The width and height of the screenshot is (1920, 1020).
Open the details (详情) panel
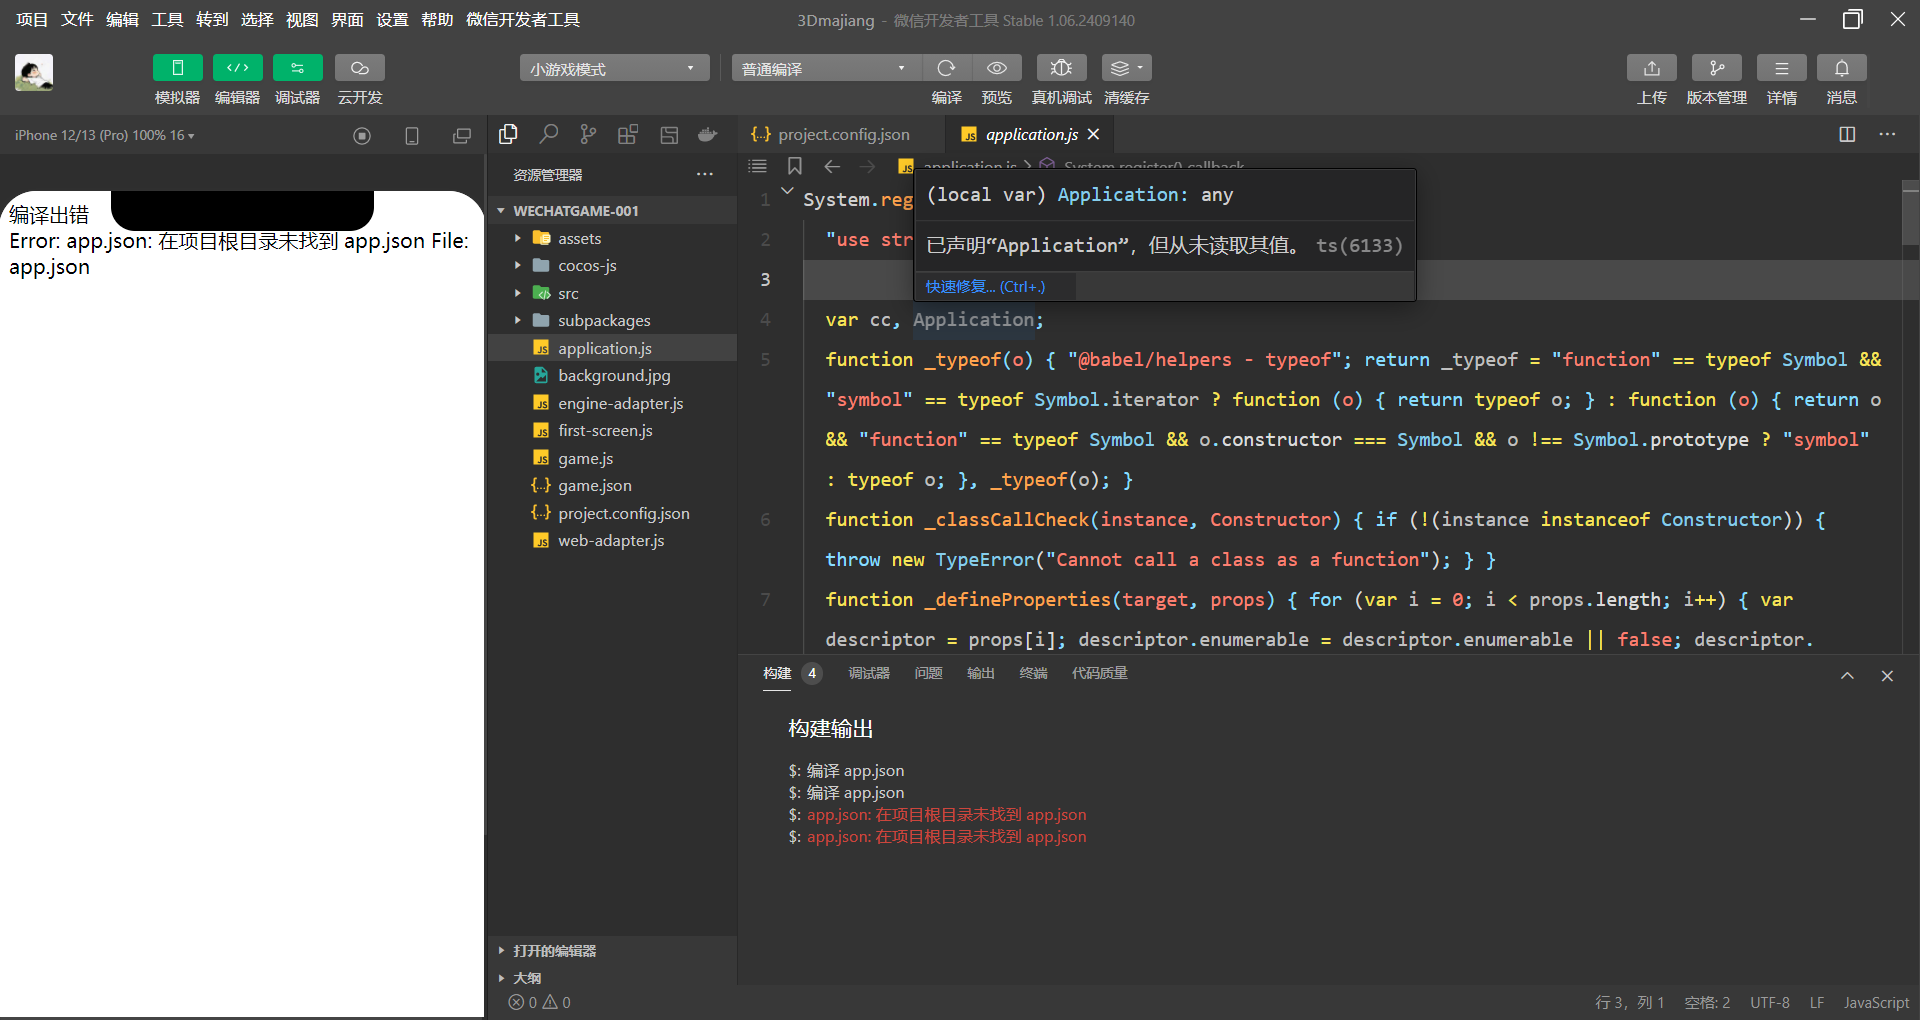click(x=1782, y=68)
